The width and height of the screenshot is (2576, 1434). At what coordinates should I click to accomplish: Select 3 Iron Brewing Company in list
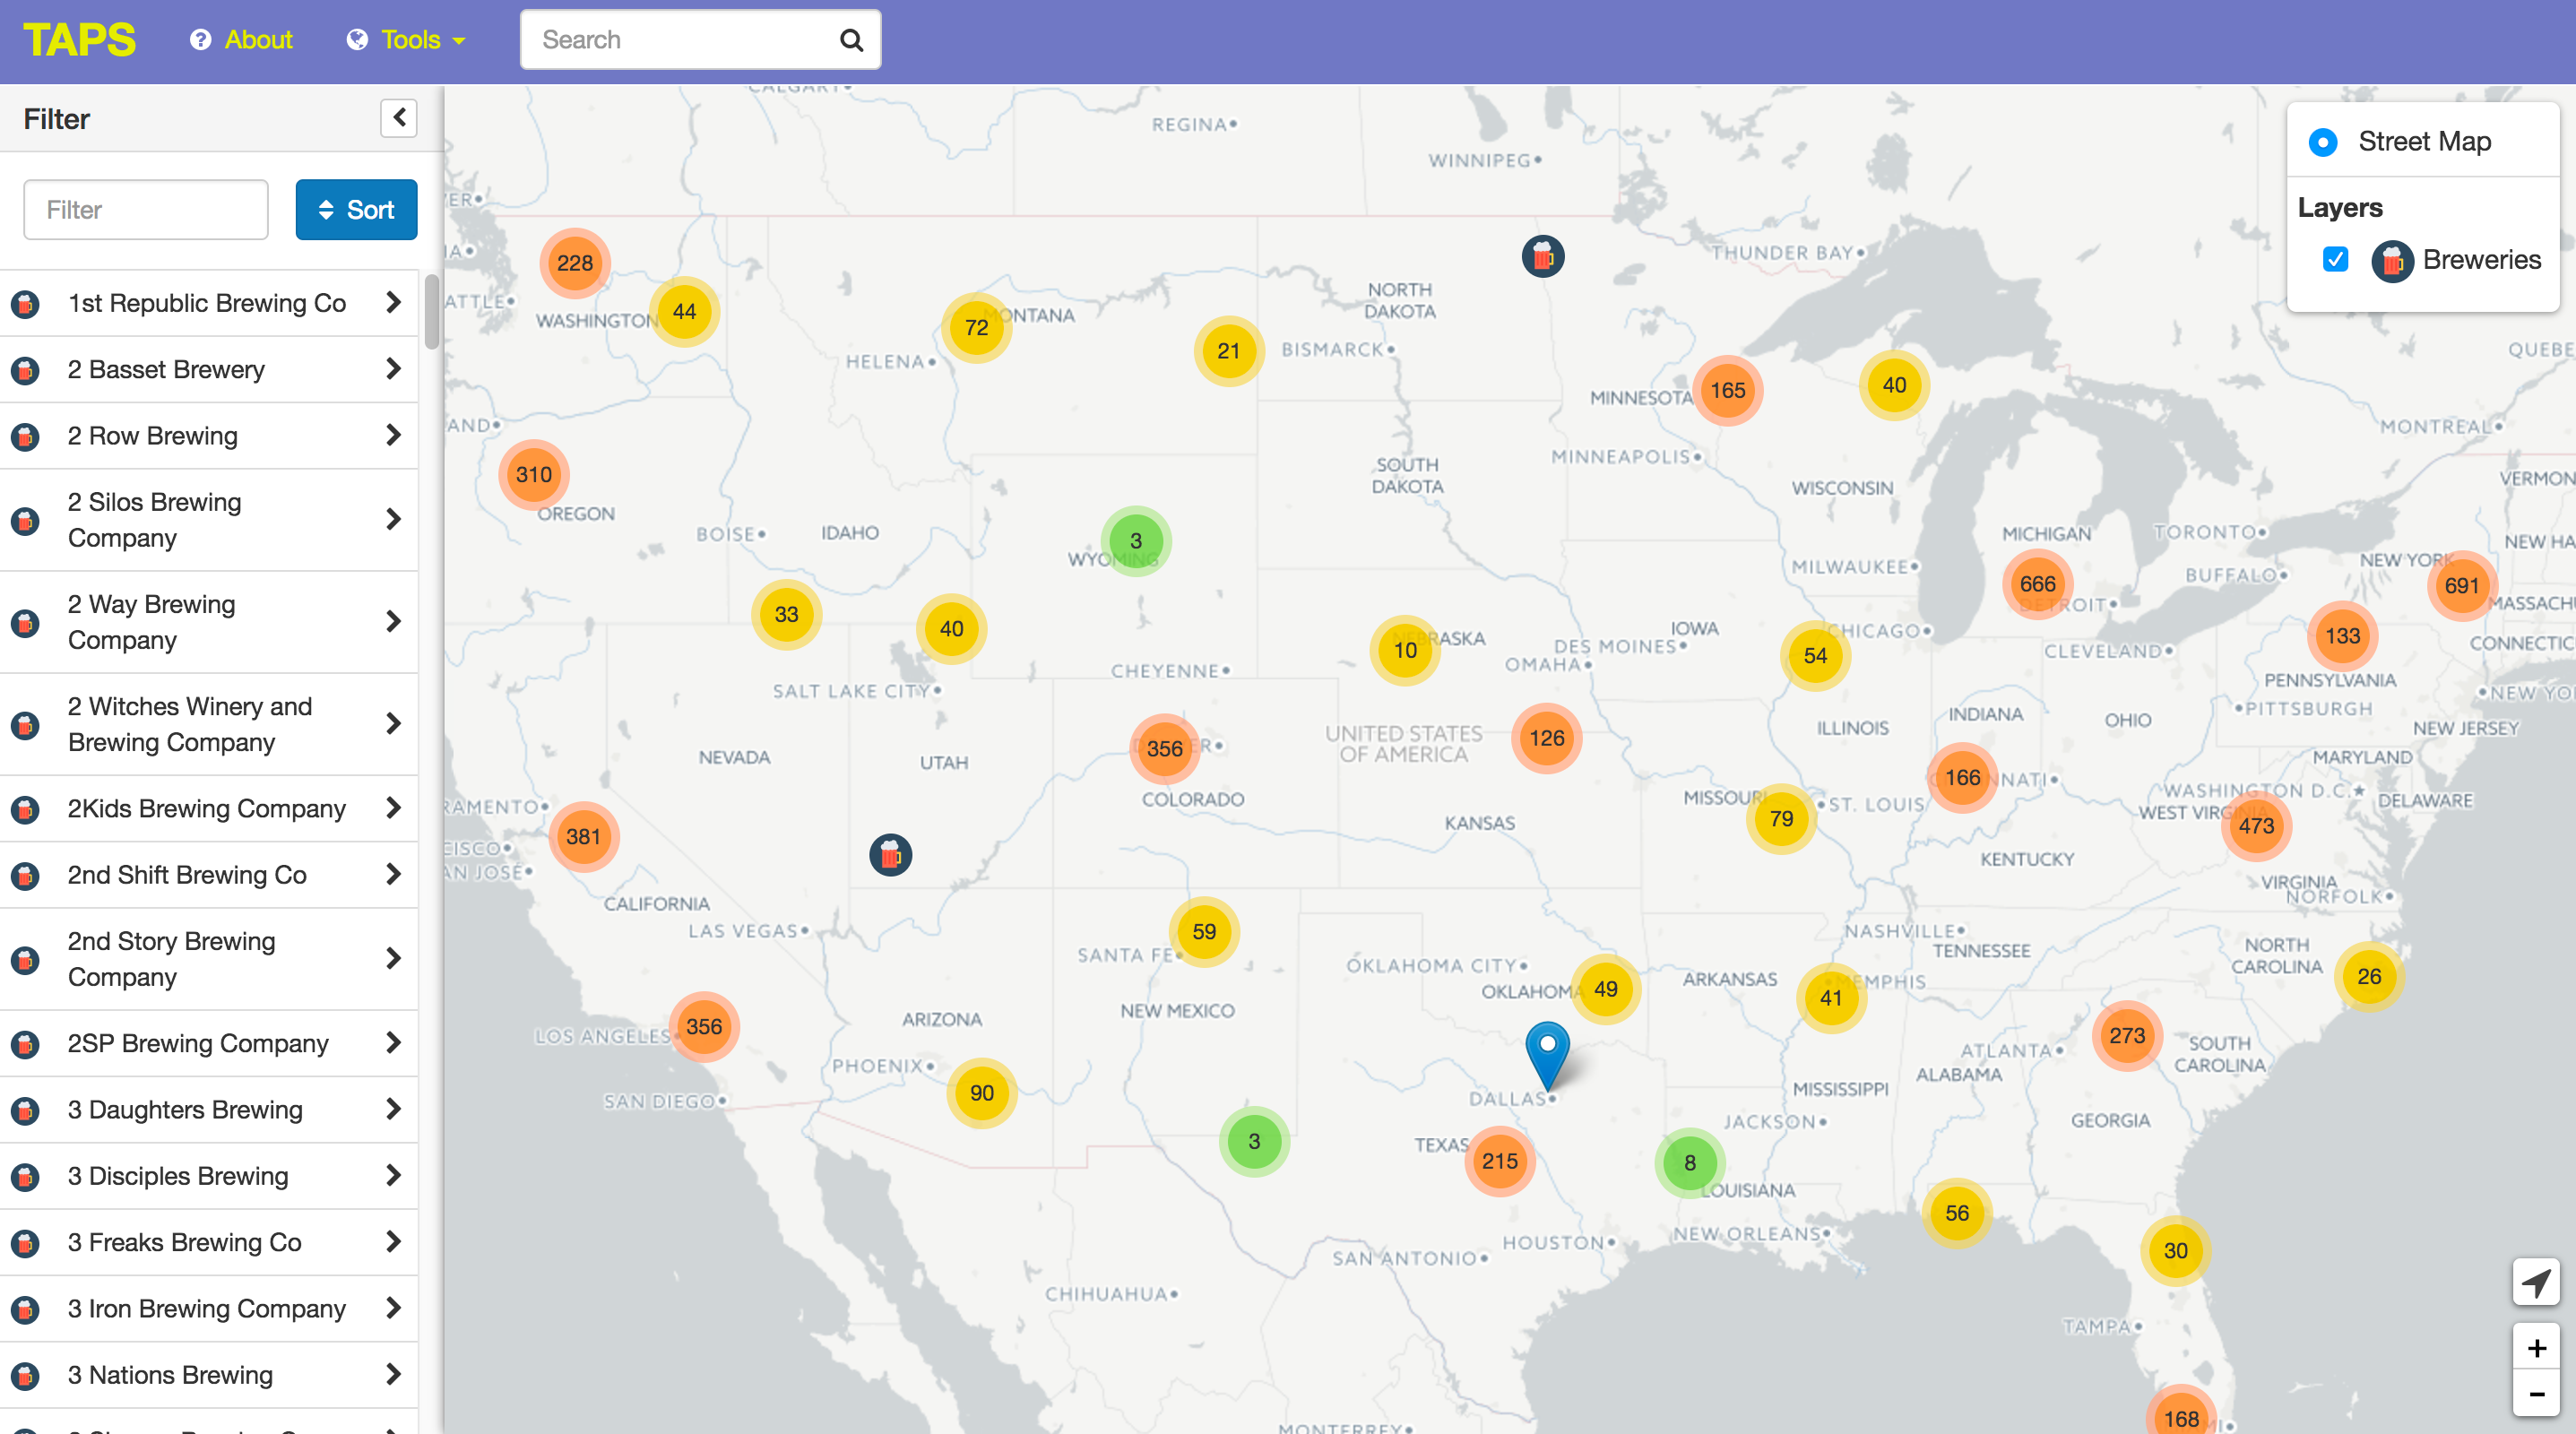click(x=208, y=1309)
